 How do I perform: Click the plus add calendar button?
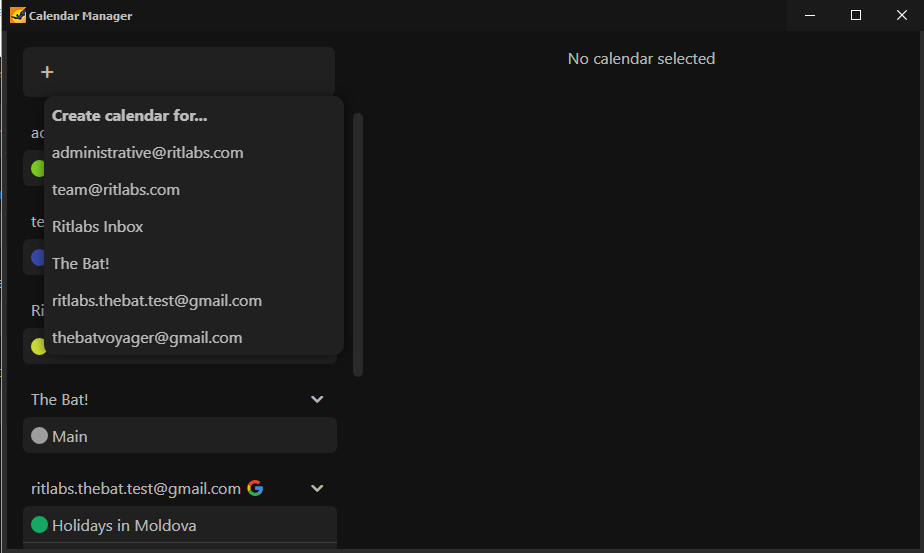(47, 72)
